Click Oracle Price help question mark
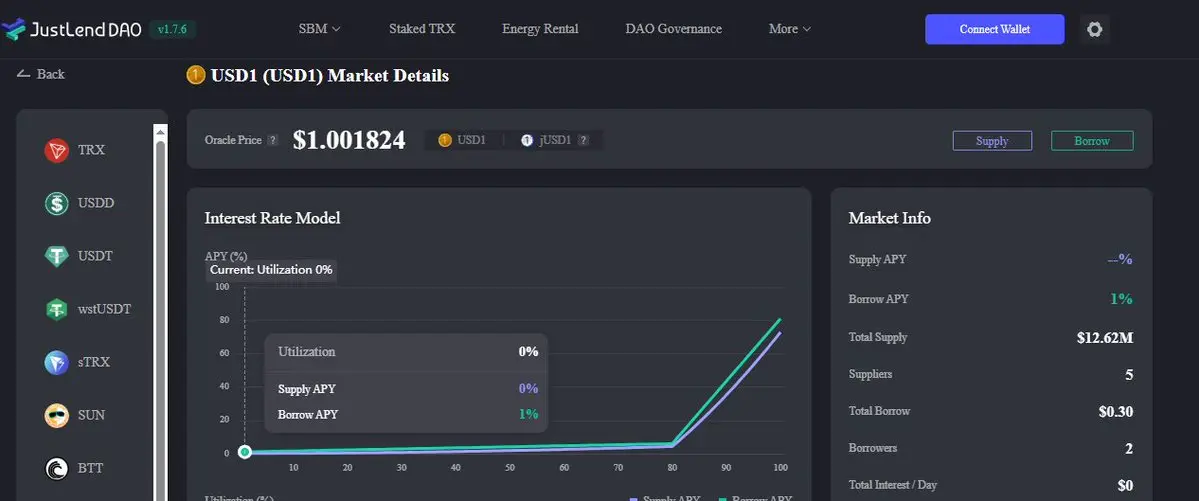This screenshot has height=501, width=1199. 273,141
